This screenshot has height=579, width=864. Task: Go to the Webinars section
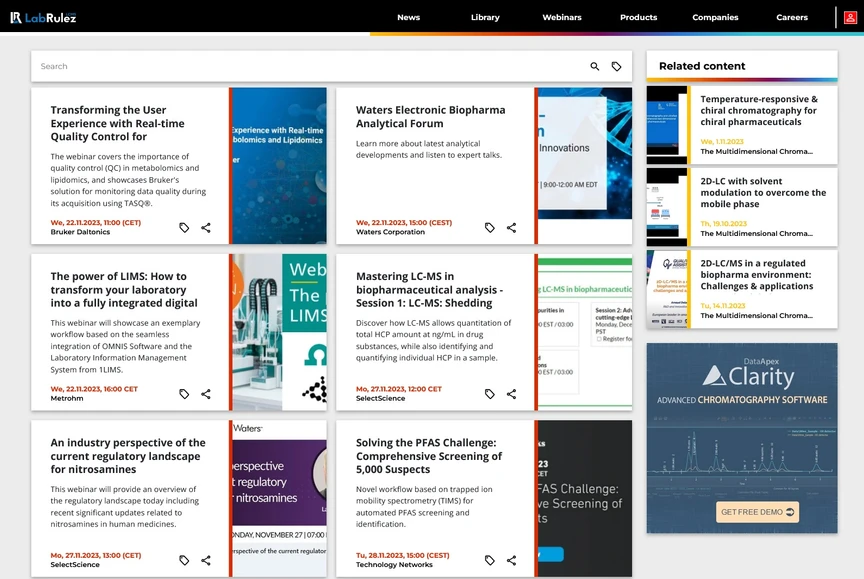pyautogui.click(x=561, y=18)
